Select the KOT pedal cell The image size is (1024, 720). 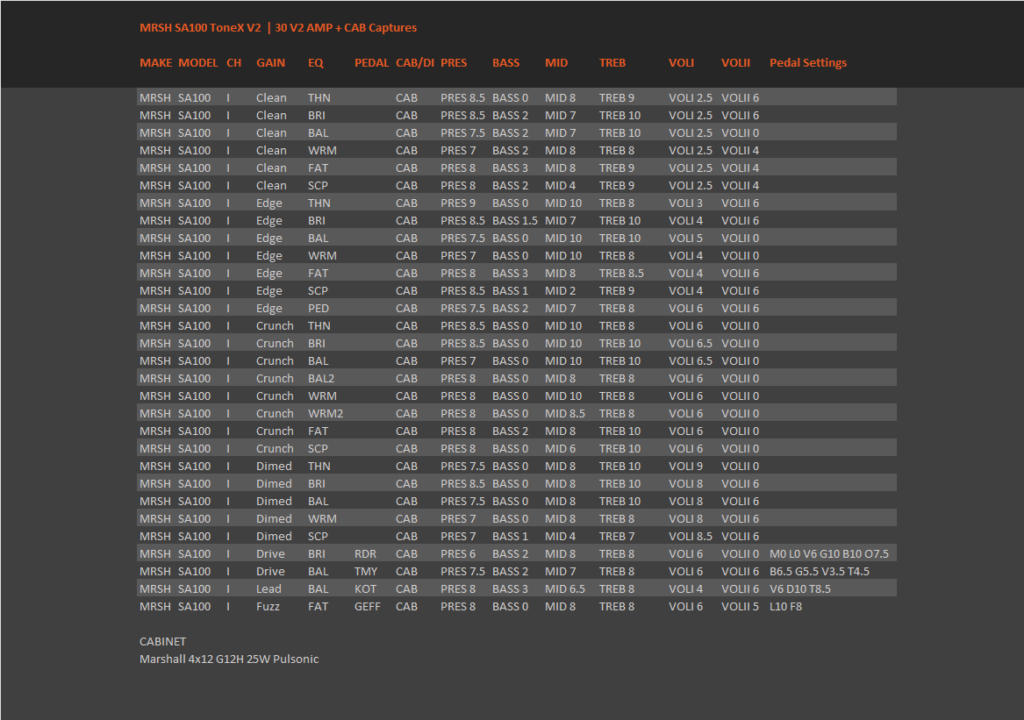pyautogui.click(x=365, y=590)
